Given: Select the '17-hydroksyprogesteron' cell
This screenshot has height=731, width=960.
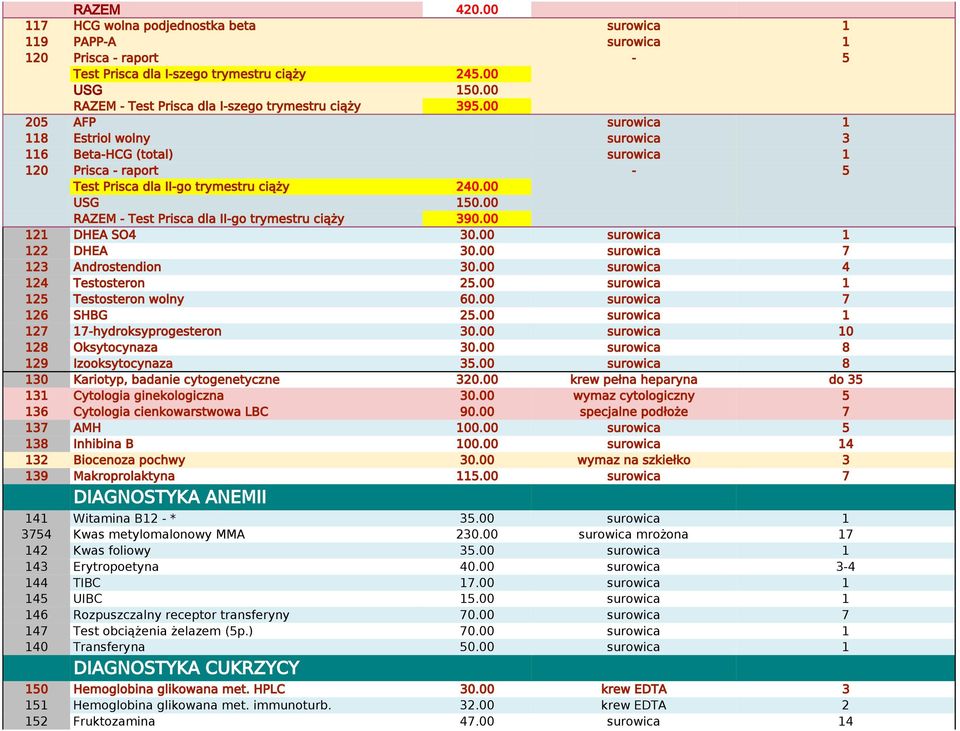Looking at the screenshot, I should (147, 331).
